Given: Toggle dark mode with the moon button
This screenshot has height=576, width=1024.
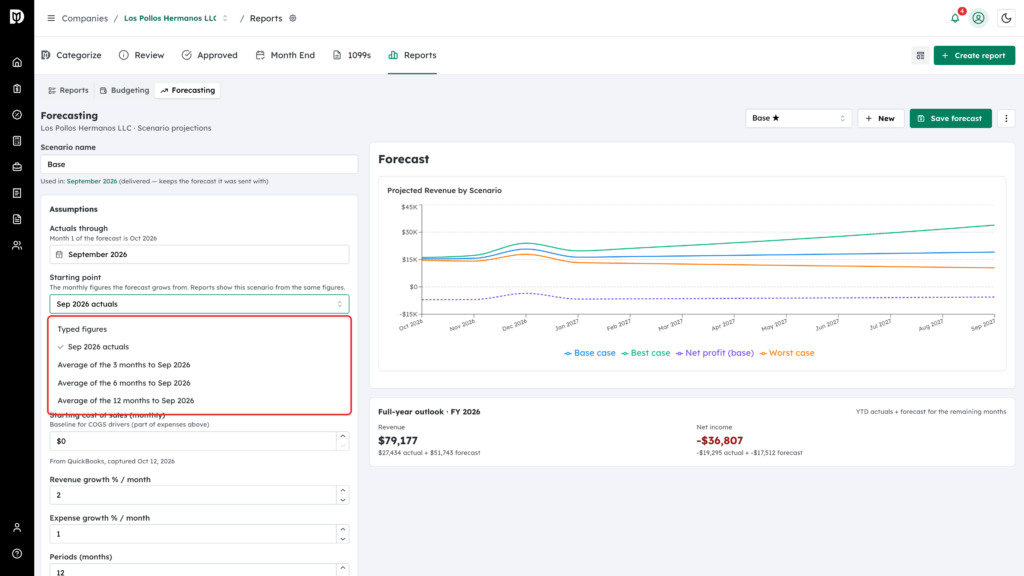Looking at the screenshot, I should [1006, 18].
